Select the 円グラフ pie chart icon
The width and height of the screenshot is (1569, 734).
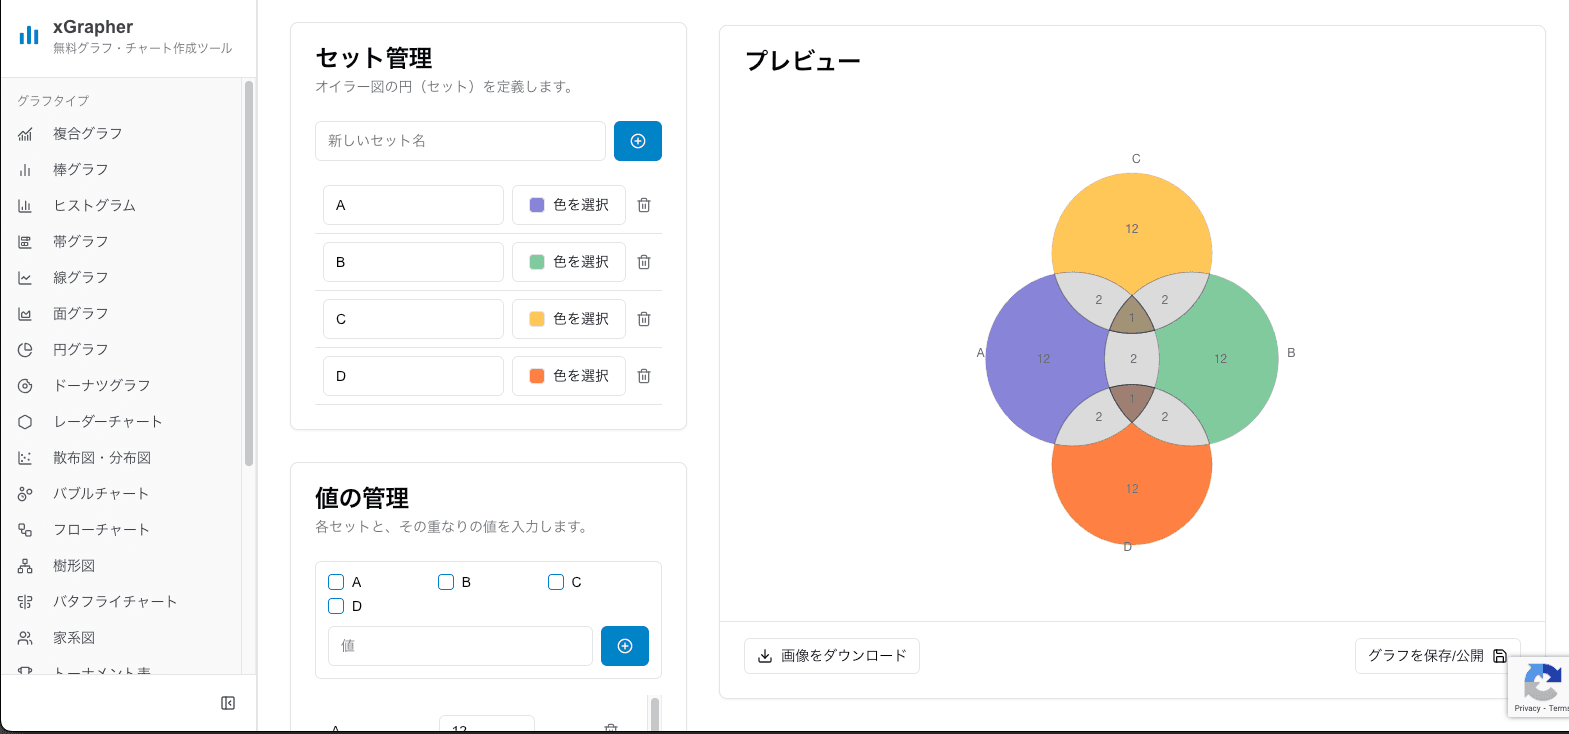tap(25, 350)
